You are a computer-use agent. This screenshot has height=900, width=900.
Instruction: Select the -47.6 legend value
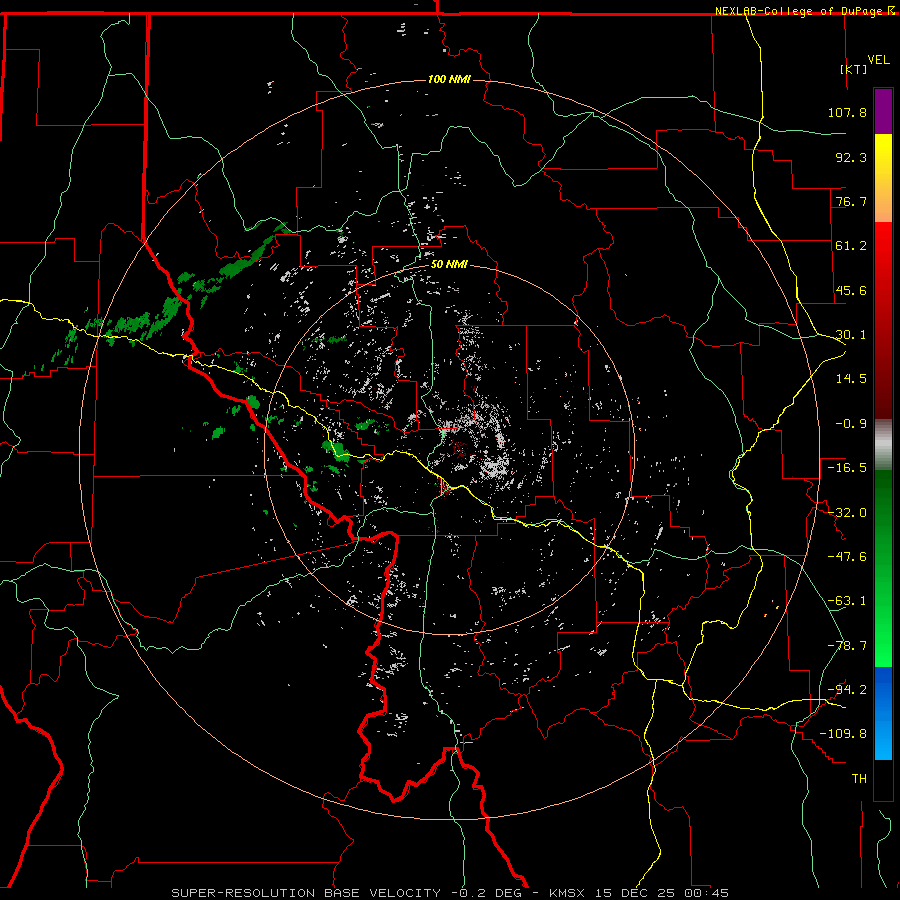click(847, 557)
